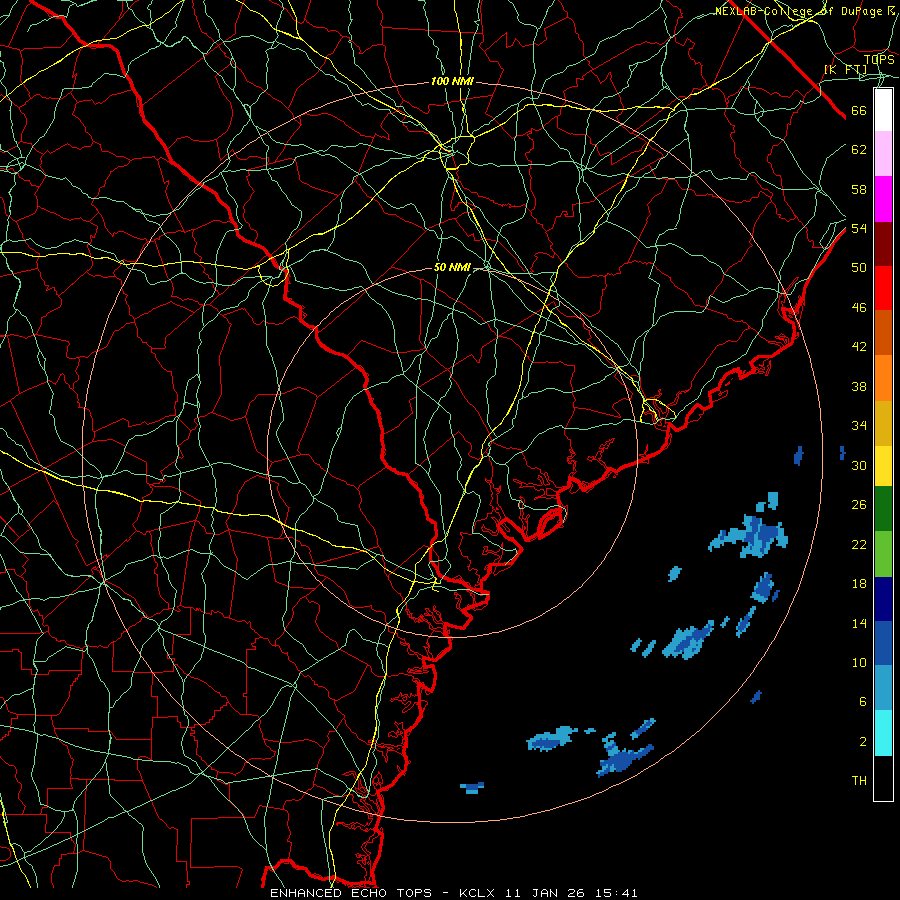Click the 'TOPS' legend title

pyautogui.click(x=879, y=59)
